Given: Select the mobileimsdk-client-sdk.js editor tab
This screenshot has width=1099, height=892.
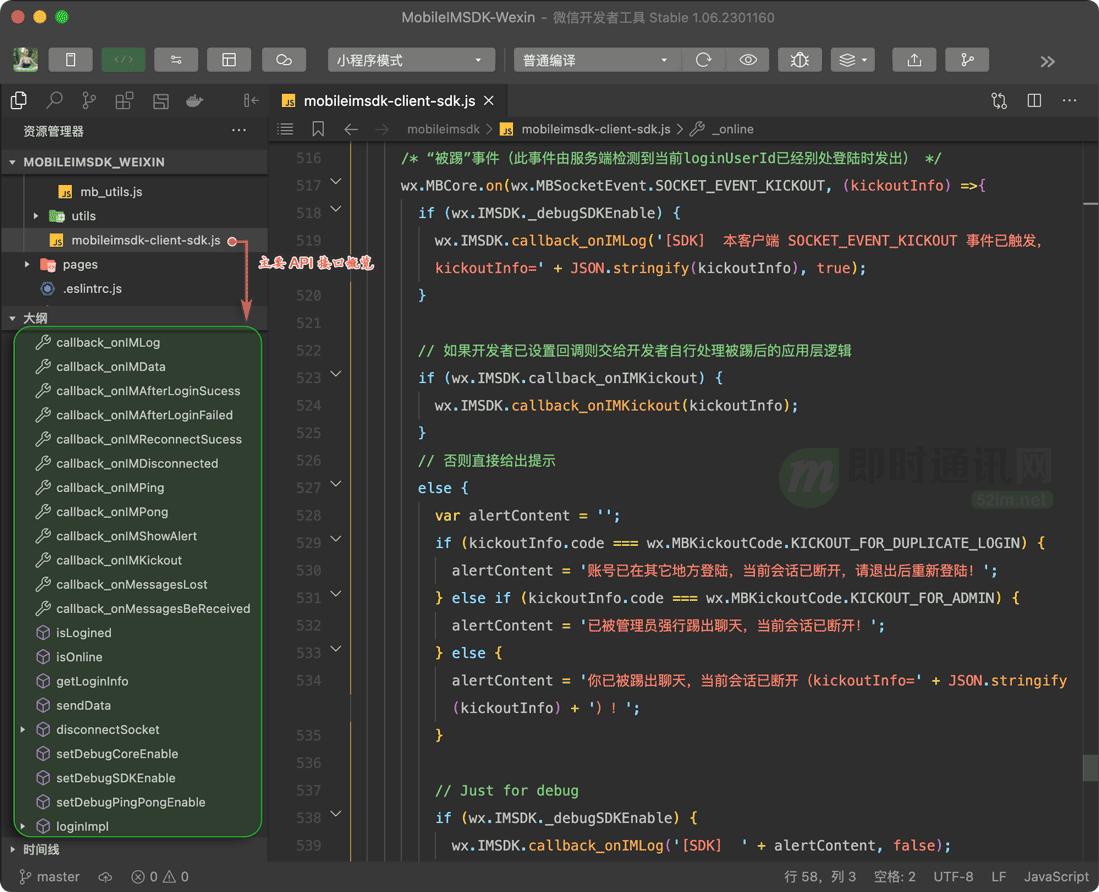Looking at the screenshot, I should click(x=388, y=101).
